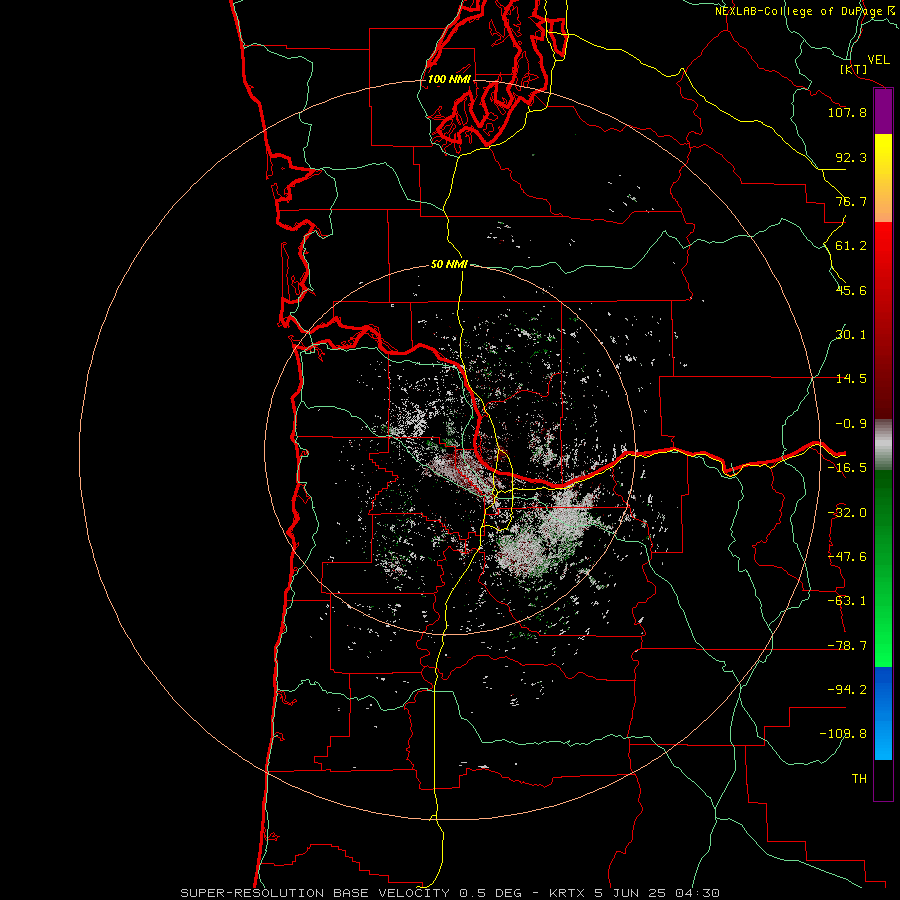Click the "0.5 DEG" elevation angle text
Viewport: 900px width, 900px height.
(x=490, y=893)
